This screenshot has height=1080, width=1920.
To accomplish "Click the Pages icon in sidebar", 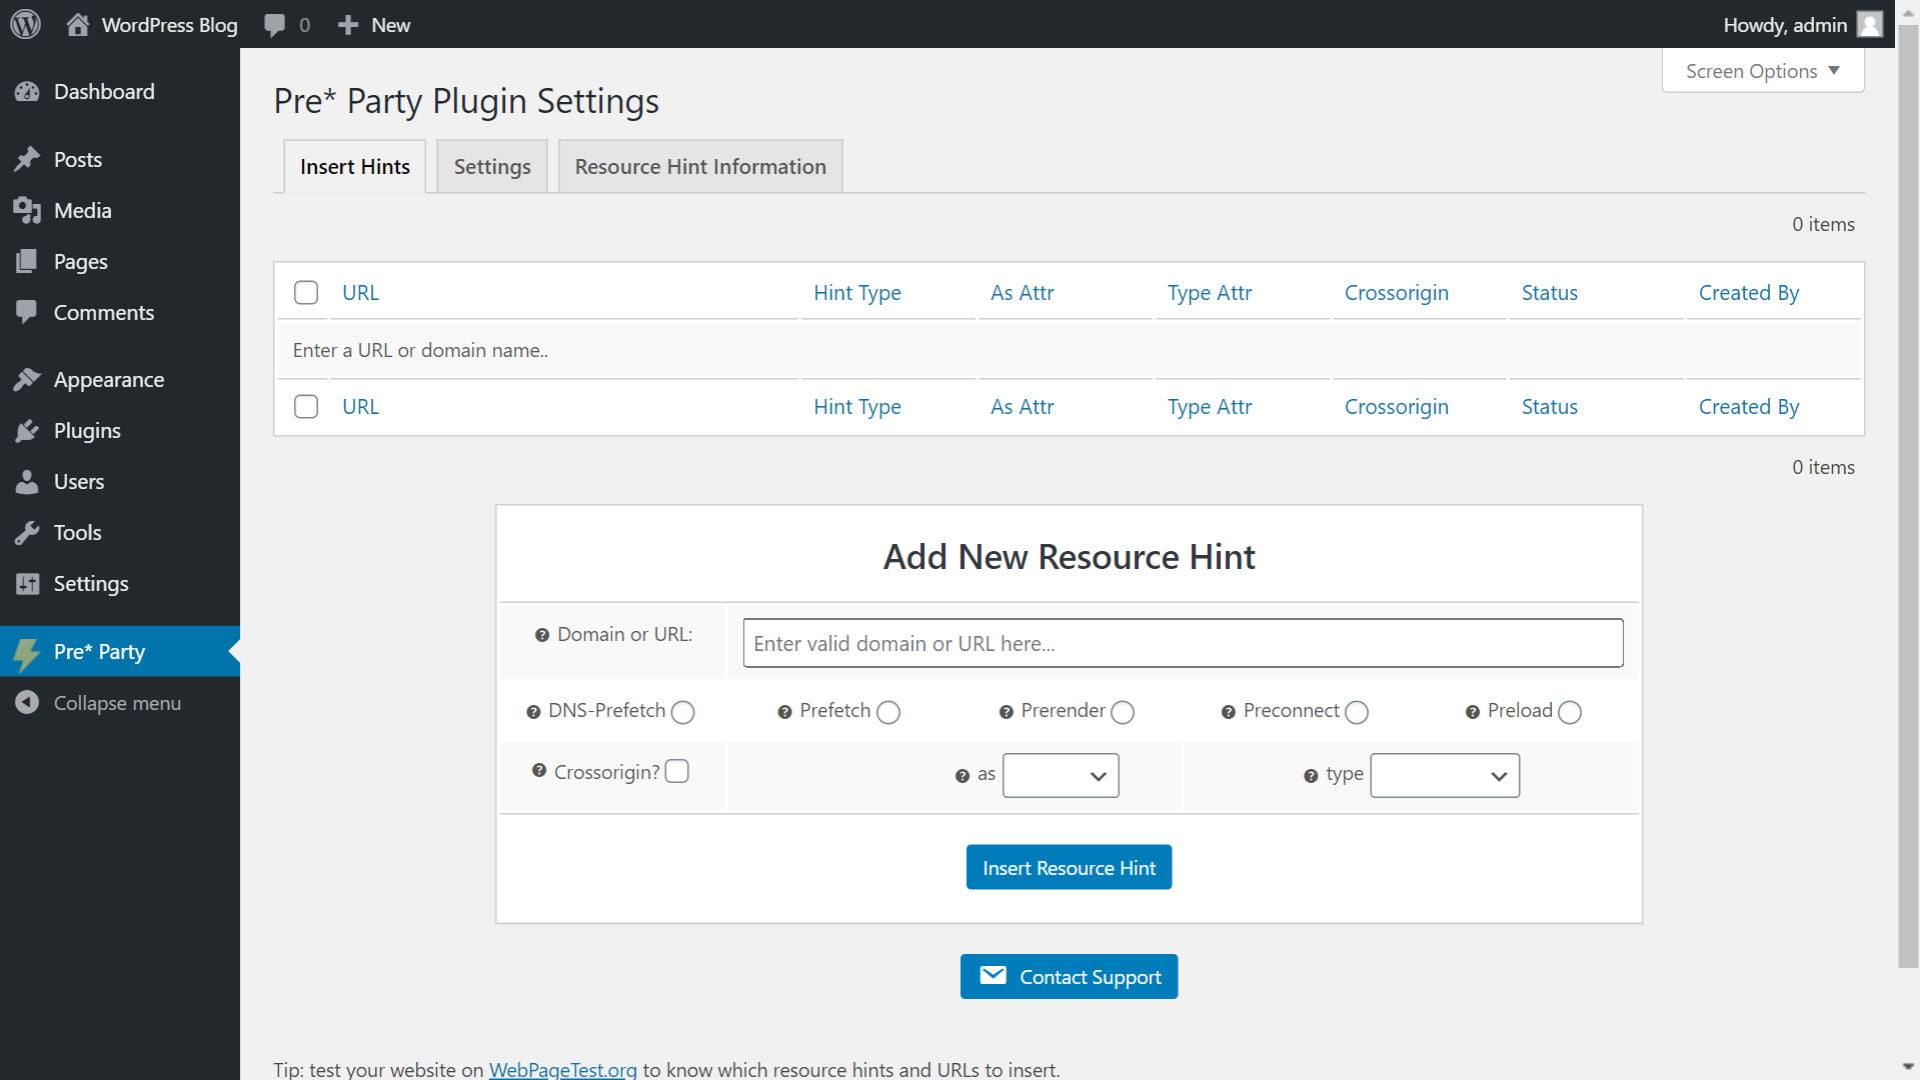I will point(27,261).
